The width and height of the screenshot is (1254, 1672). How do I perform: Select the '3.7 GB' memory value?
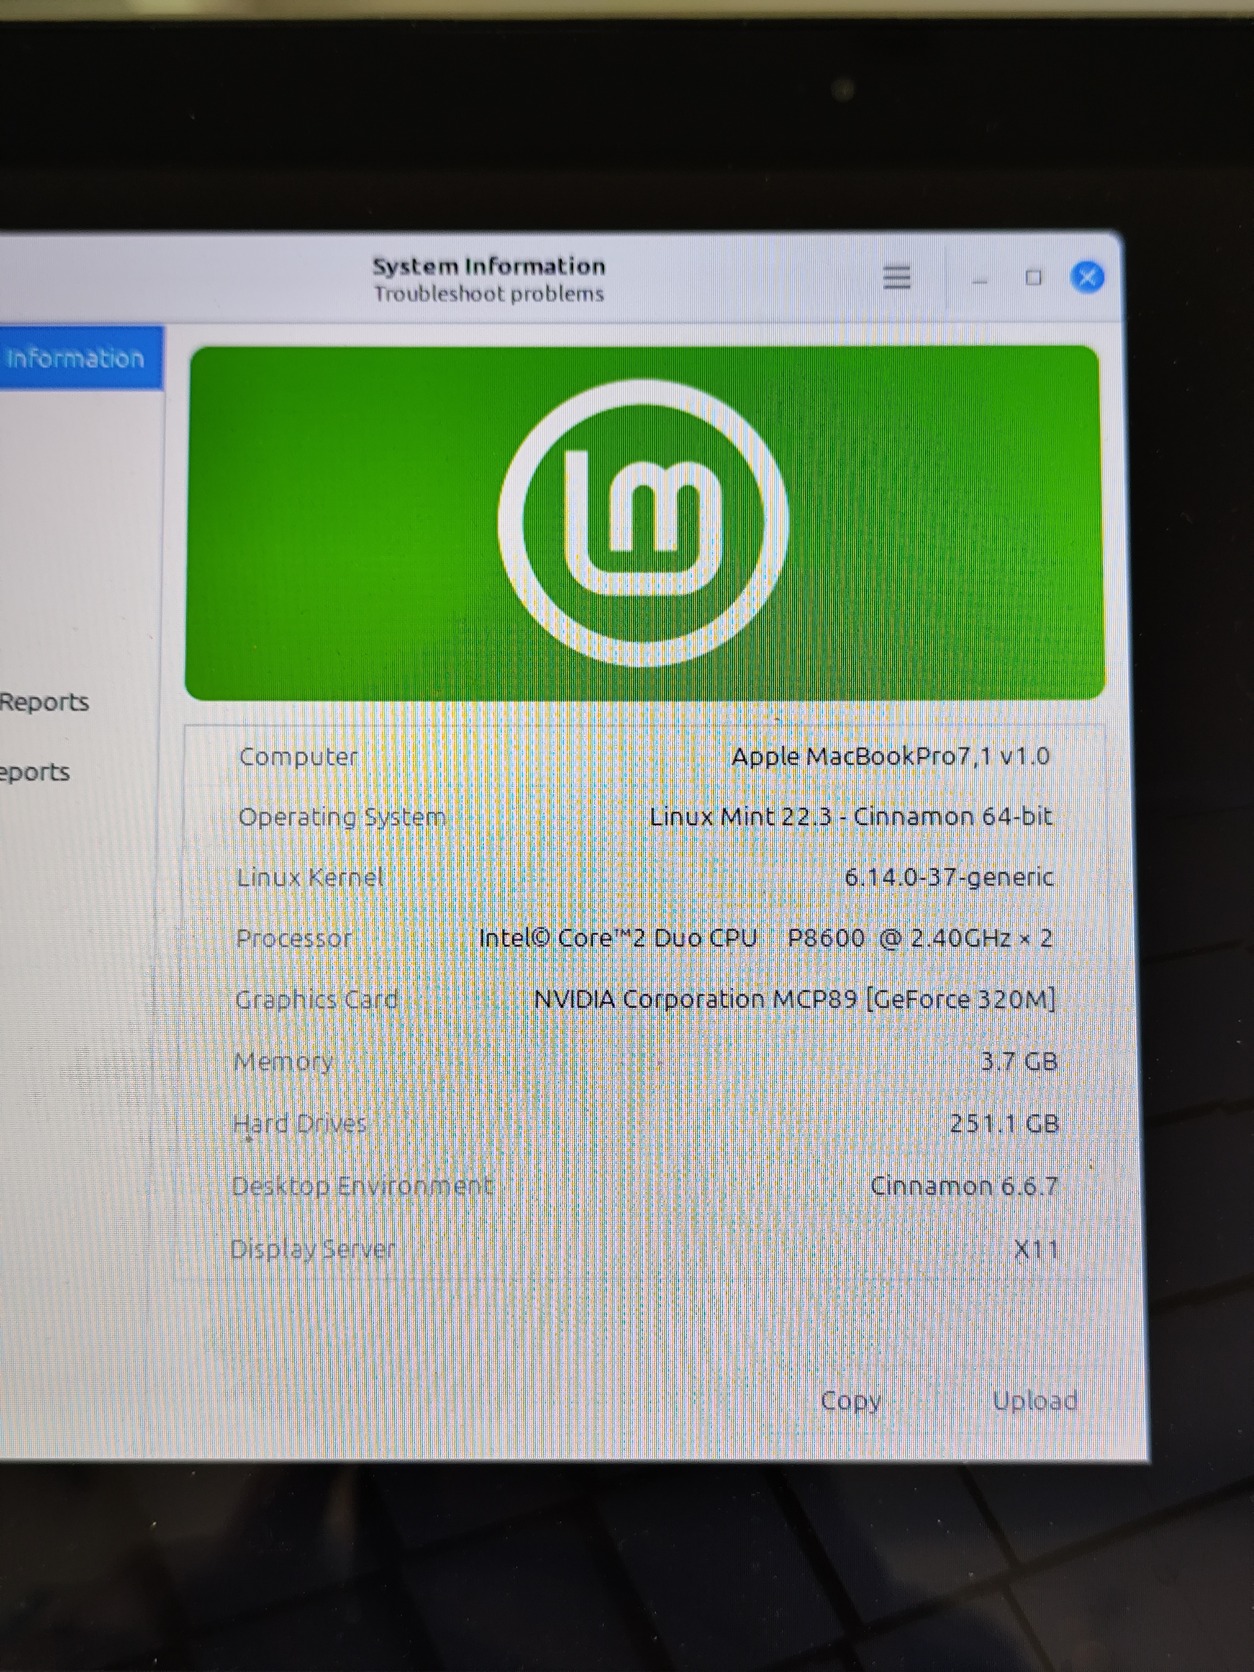click(x=1018, y=1061)
